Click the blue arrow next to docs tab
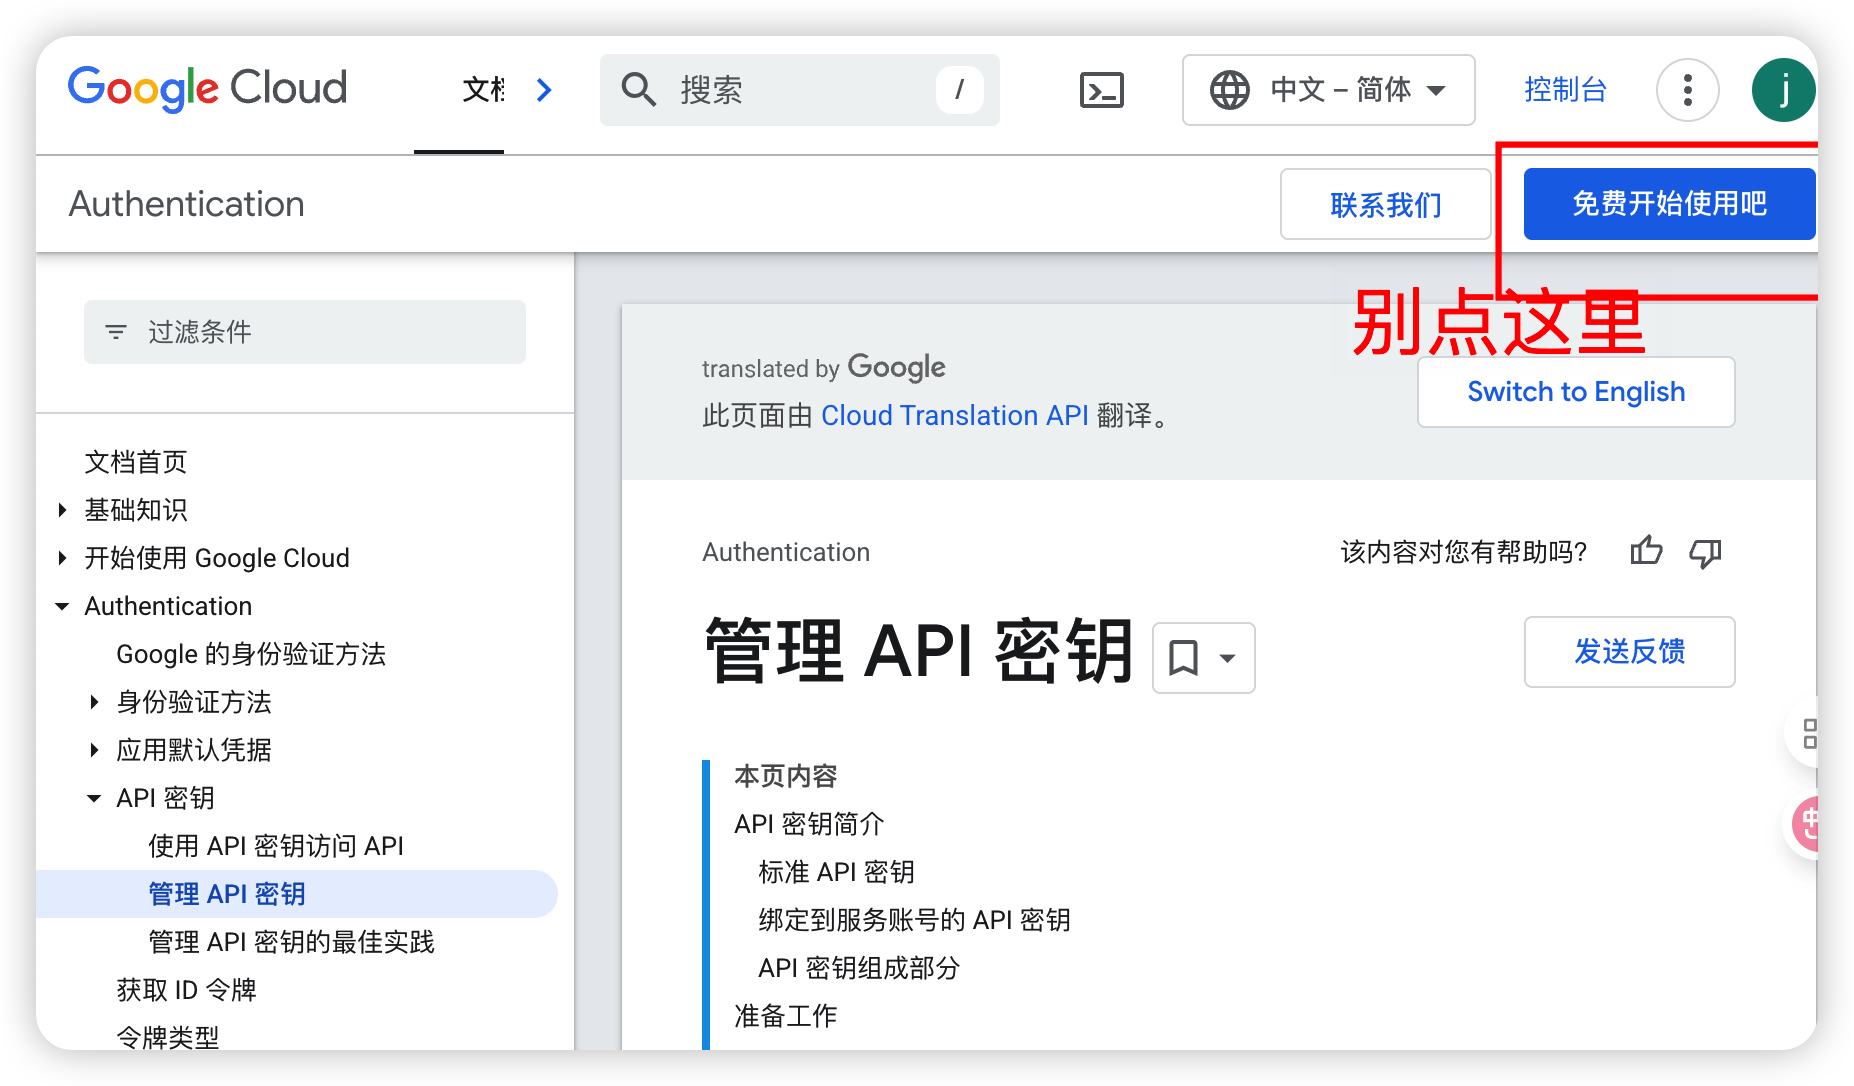The height and width of the screenshot is (1086, 1854). (x=544, y=90)
